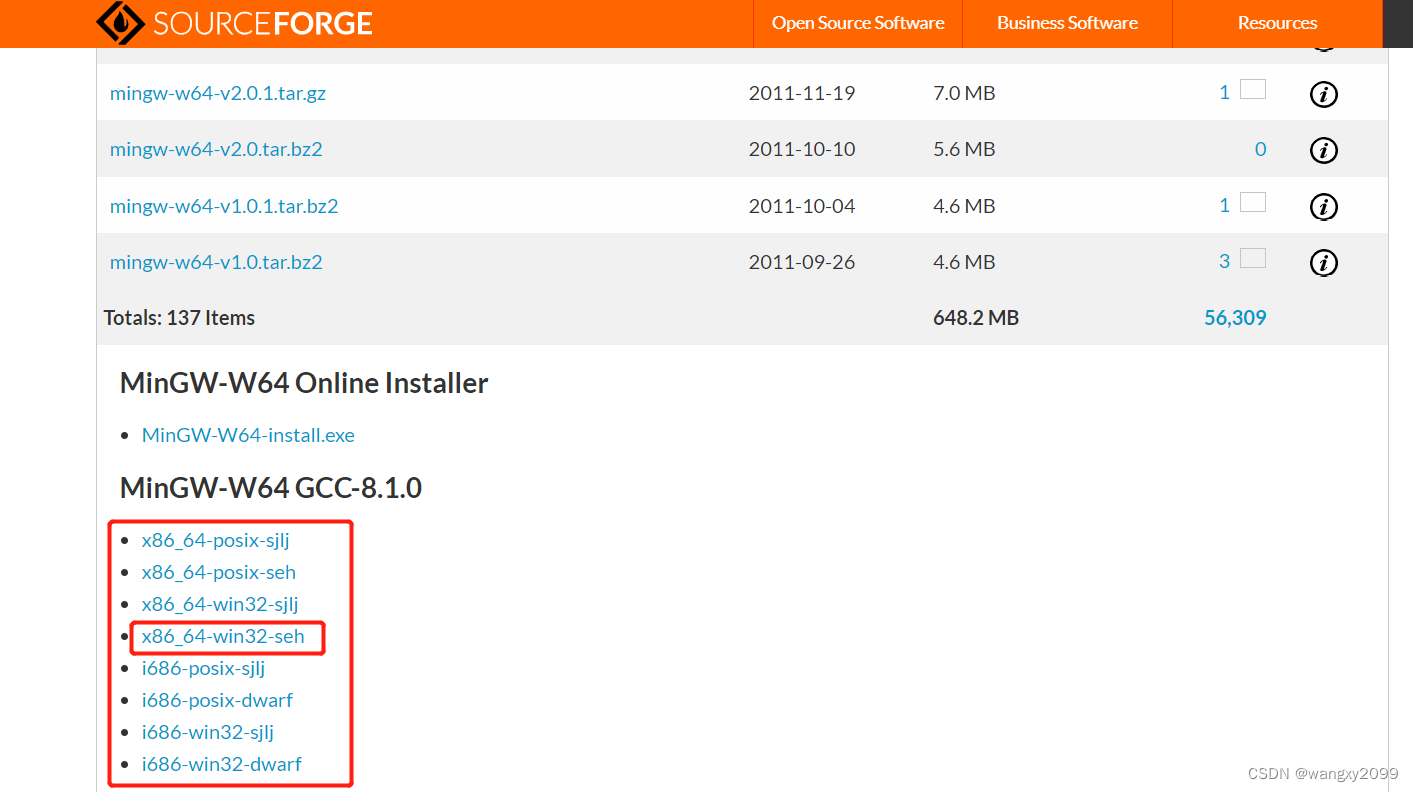The image size is (1413, 792).
Task: View info icon for mingw-w64-v2.0.1.tar.gz
Action: pos(1324,94)
